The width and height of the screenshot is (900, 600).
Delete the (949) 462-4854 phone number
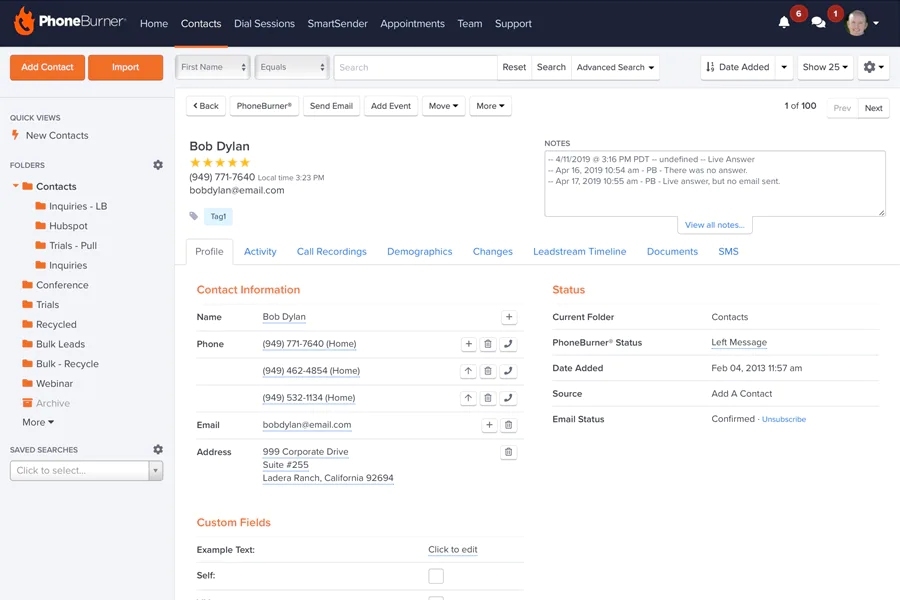pos(488,371)
